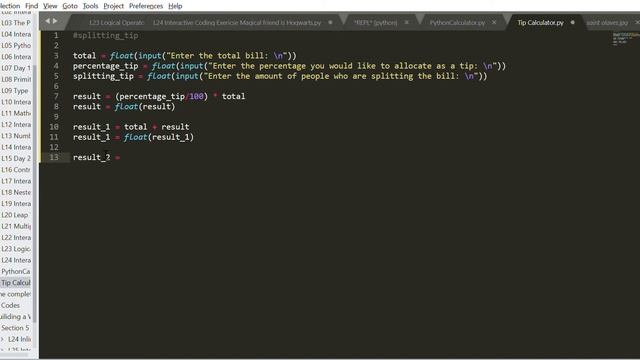Screen dimensions: 640x360
Task: Open the Help menu
Action: (x=175, y=6)
